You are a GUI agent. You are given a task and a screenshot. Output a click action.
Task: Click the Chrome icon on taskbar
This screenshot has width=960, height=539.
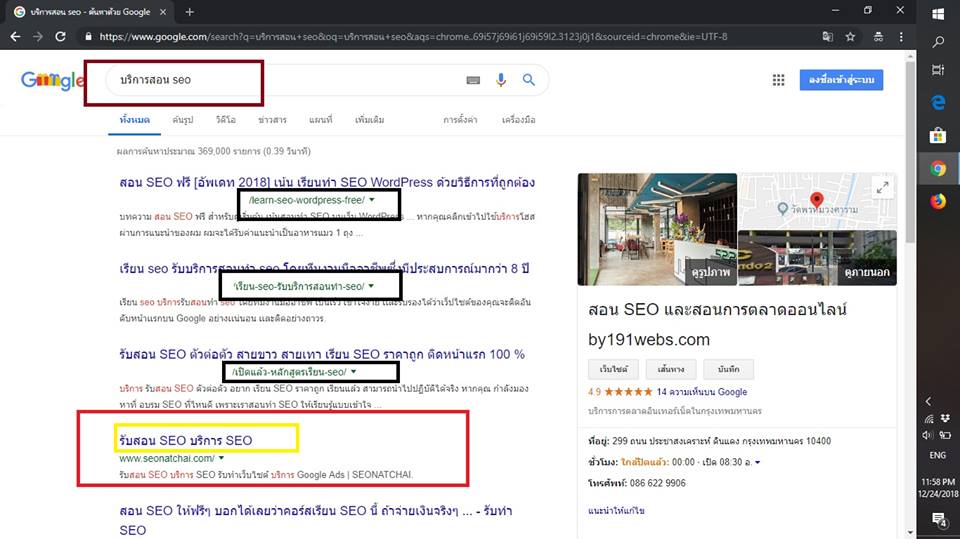click(x=938, y=168)
